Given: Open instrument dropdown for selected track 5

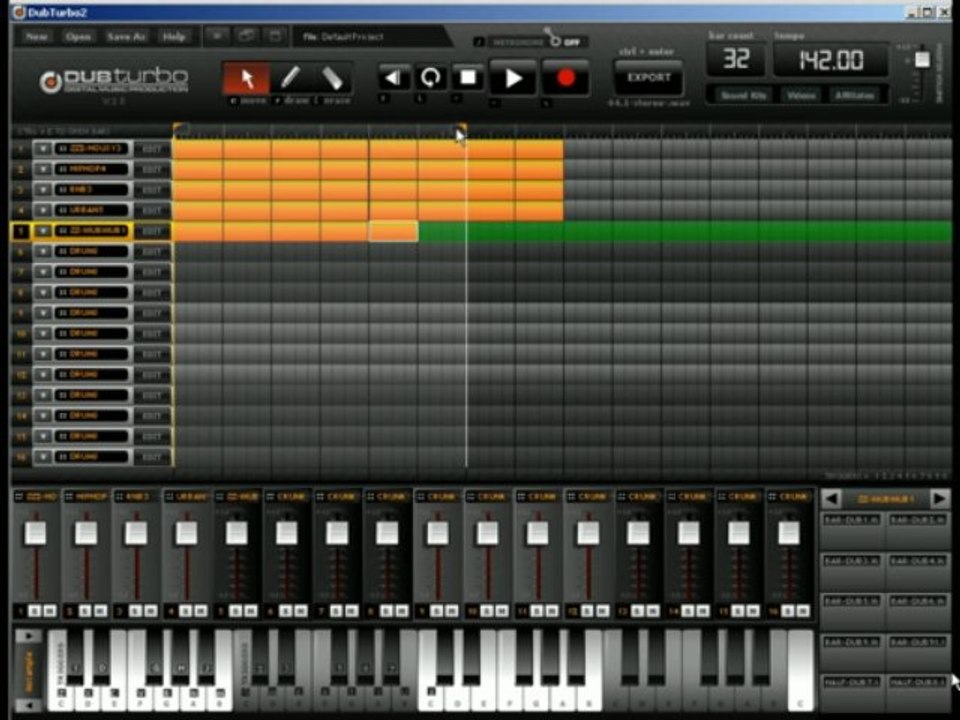Looking at the screenshot, I should (43, 231).
